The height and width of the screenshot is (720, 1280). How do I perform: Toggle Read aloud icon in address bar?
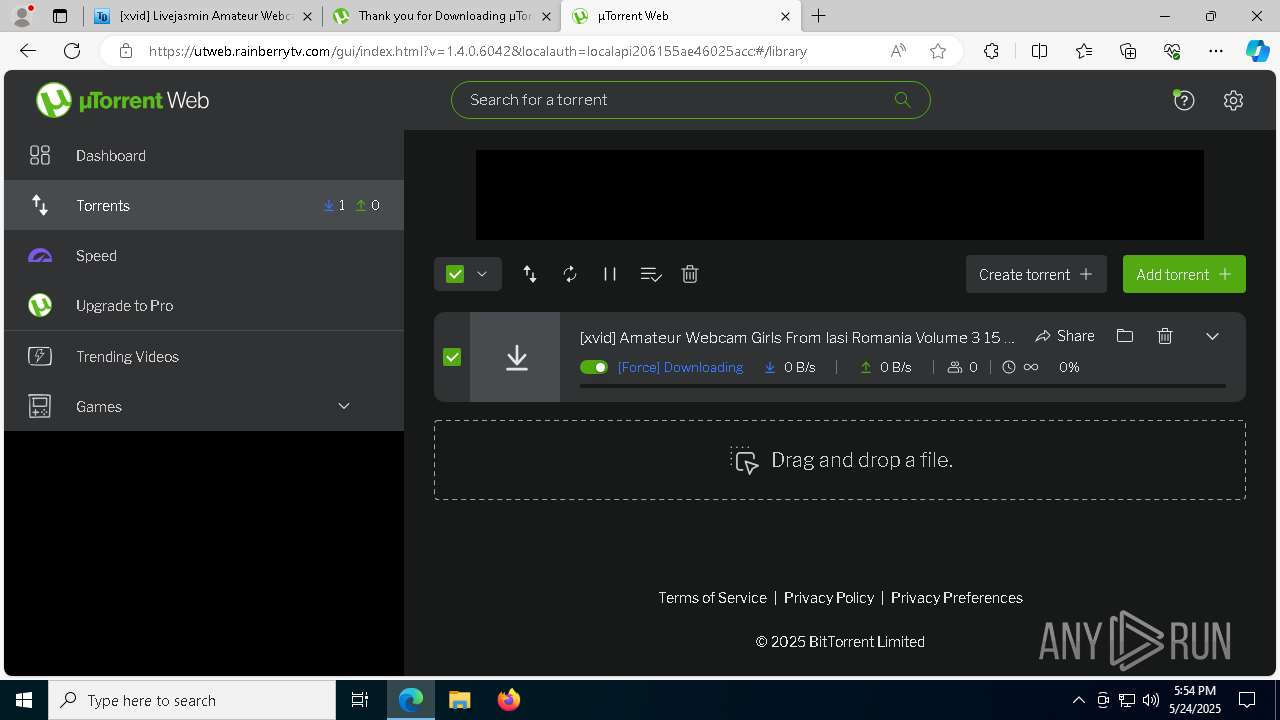[898, 51]
